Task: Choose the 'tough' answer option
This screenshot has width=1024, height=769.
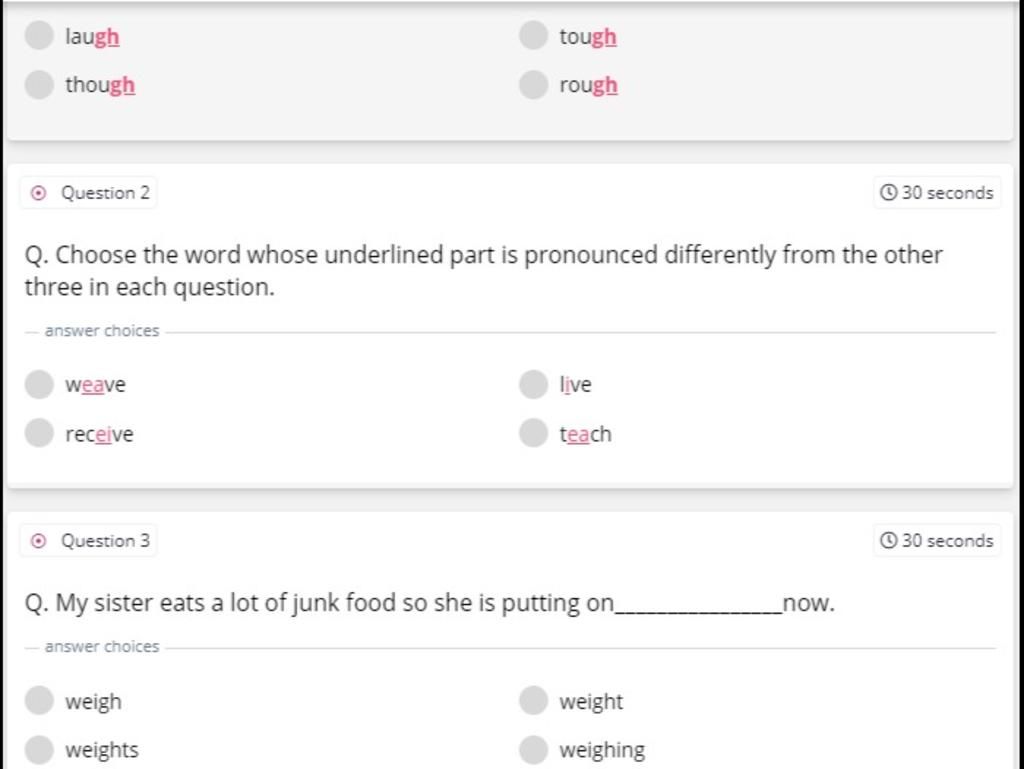Action: pyautogui.click(x=533, y=36)
